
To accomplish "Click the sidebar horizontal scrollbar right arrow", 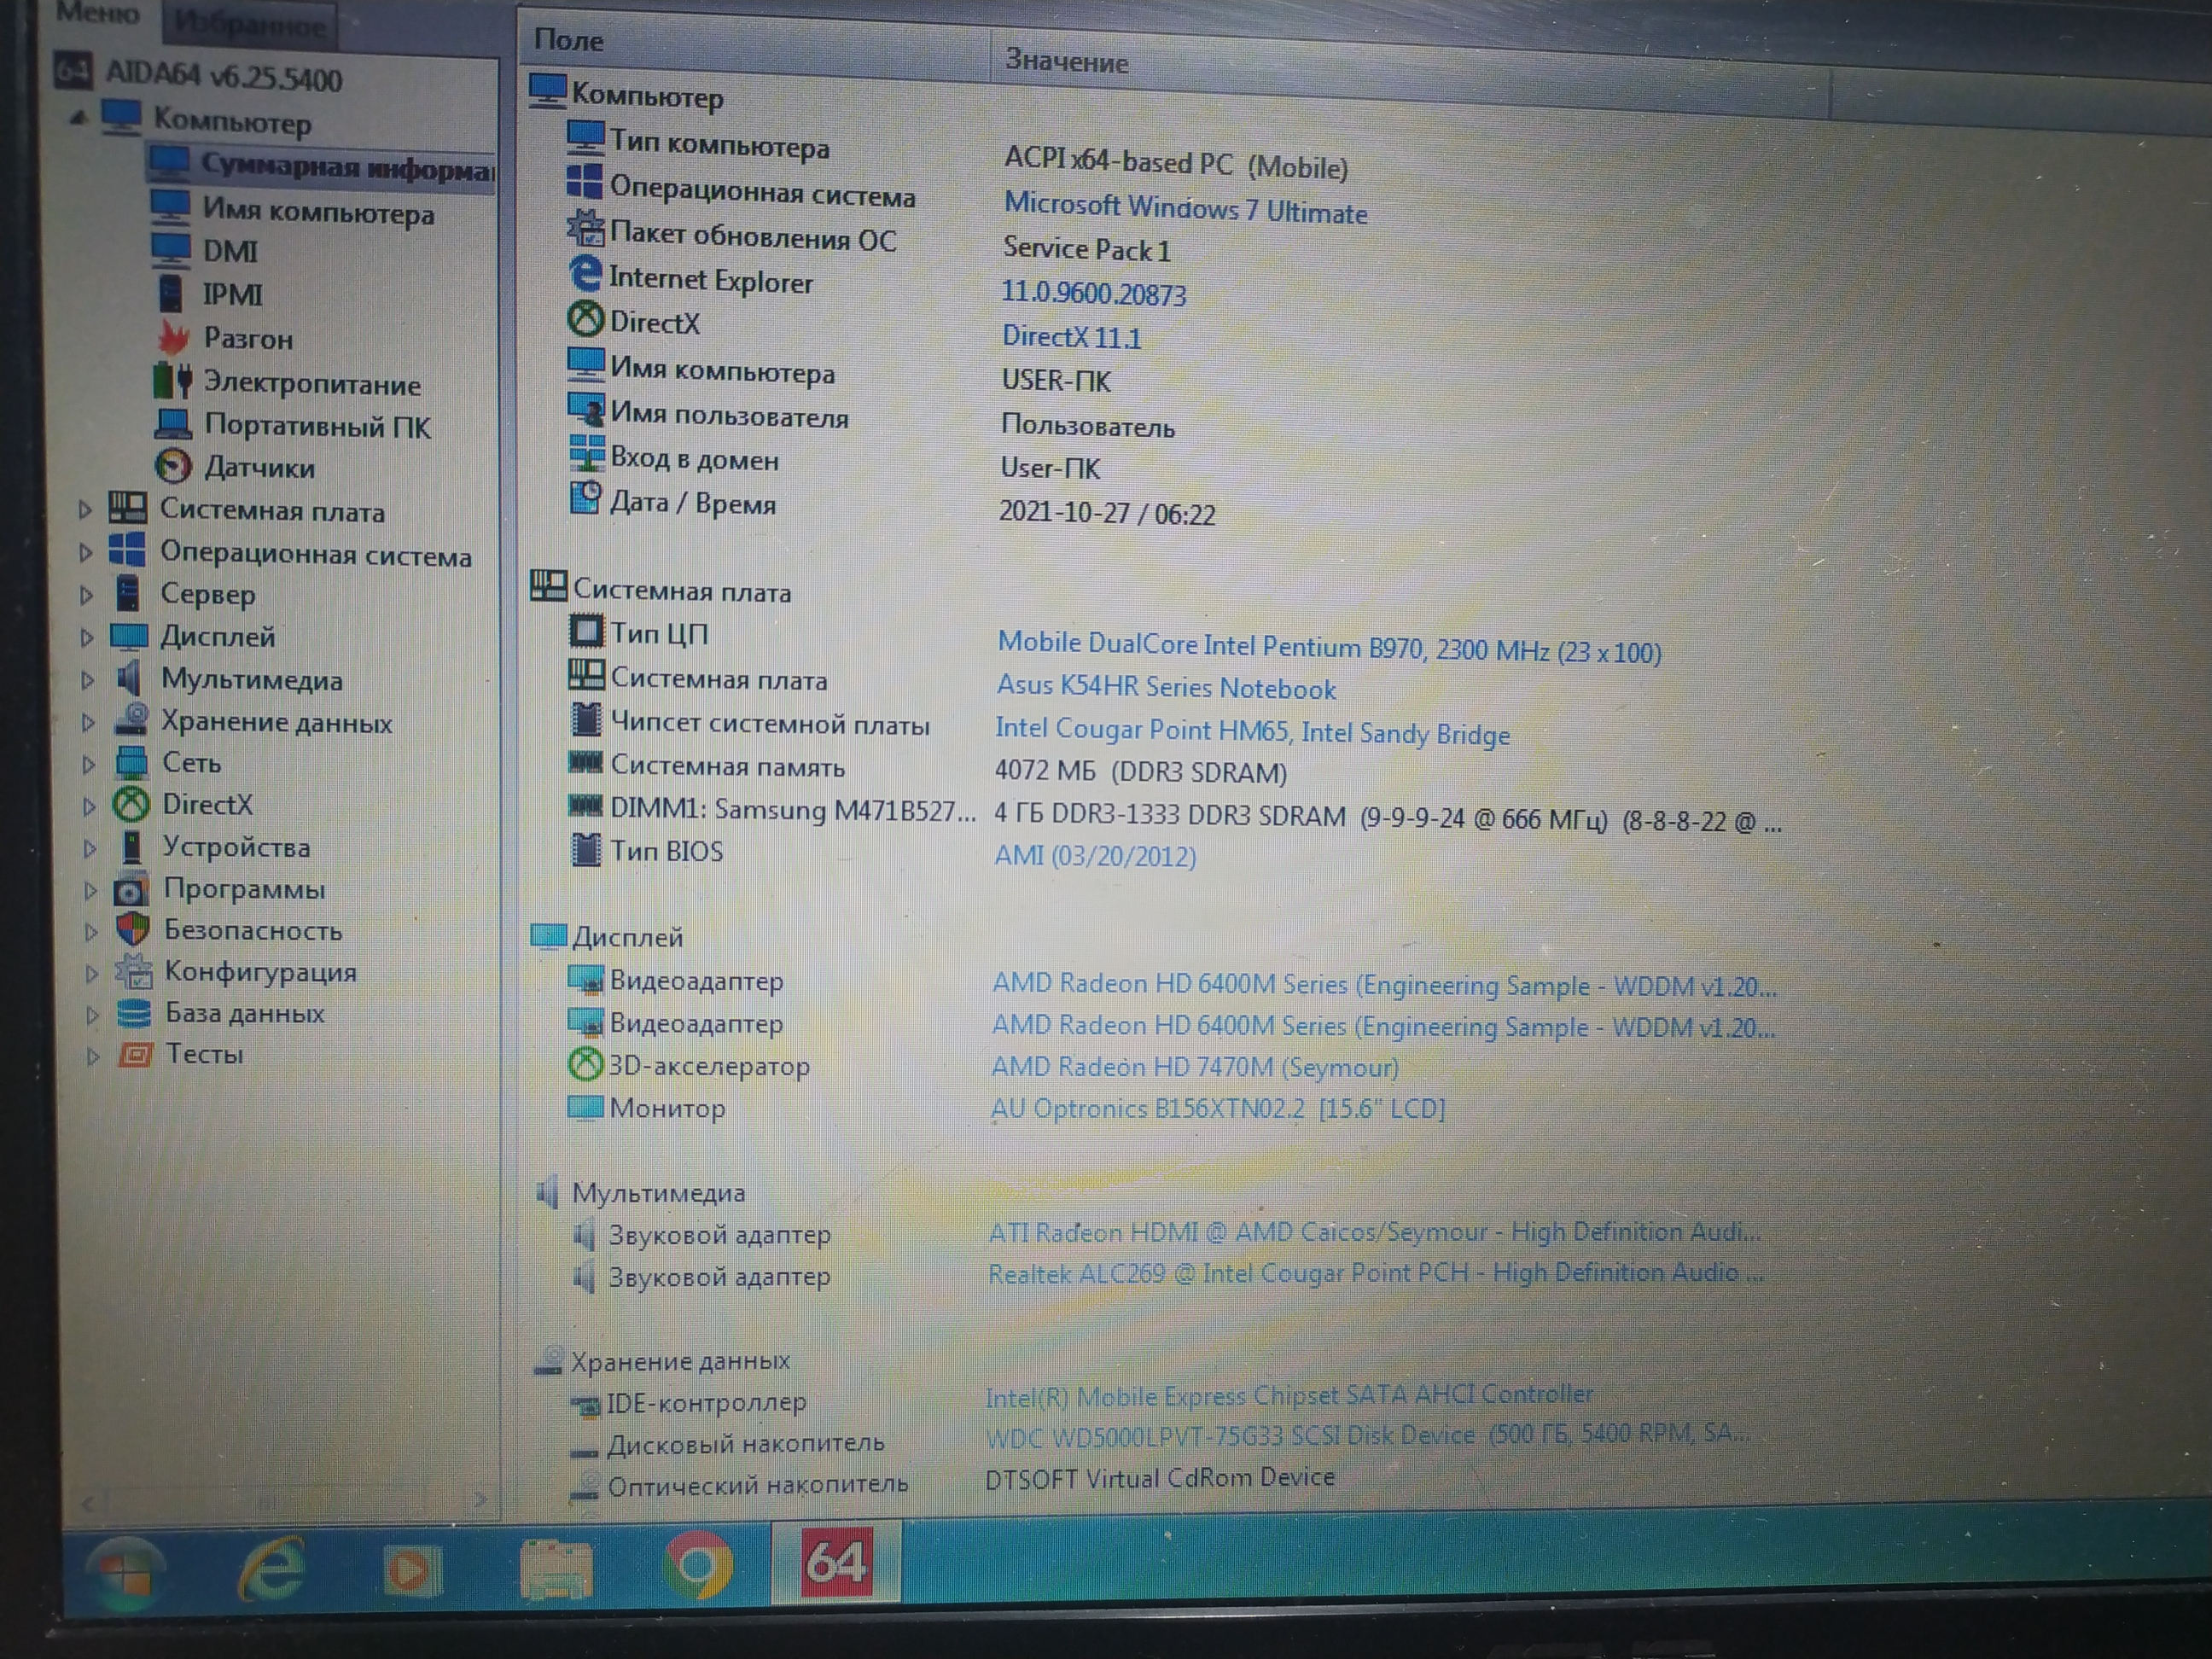I will (481, 1499).
